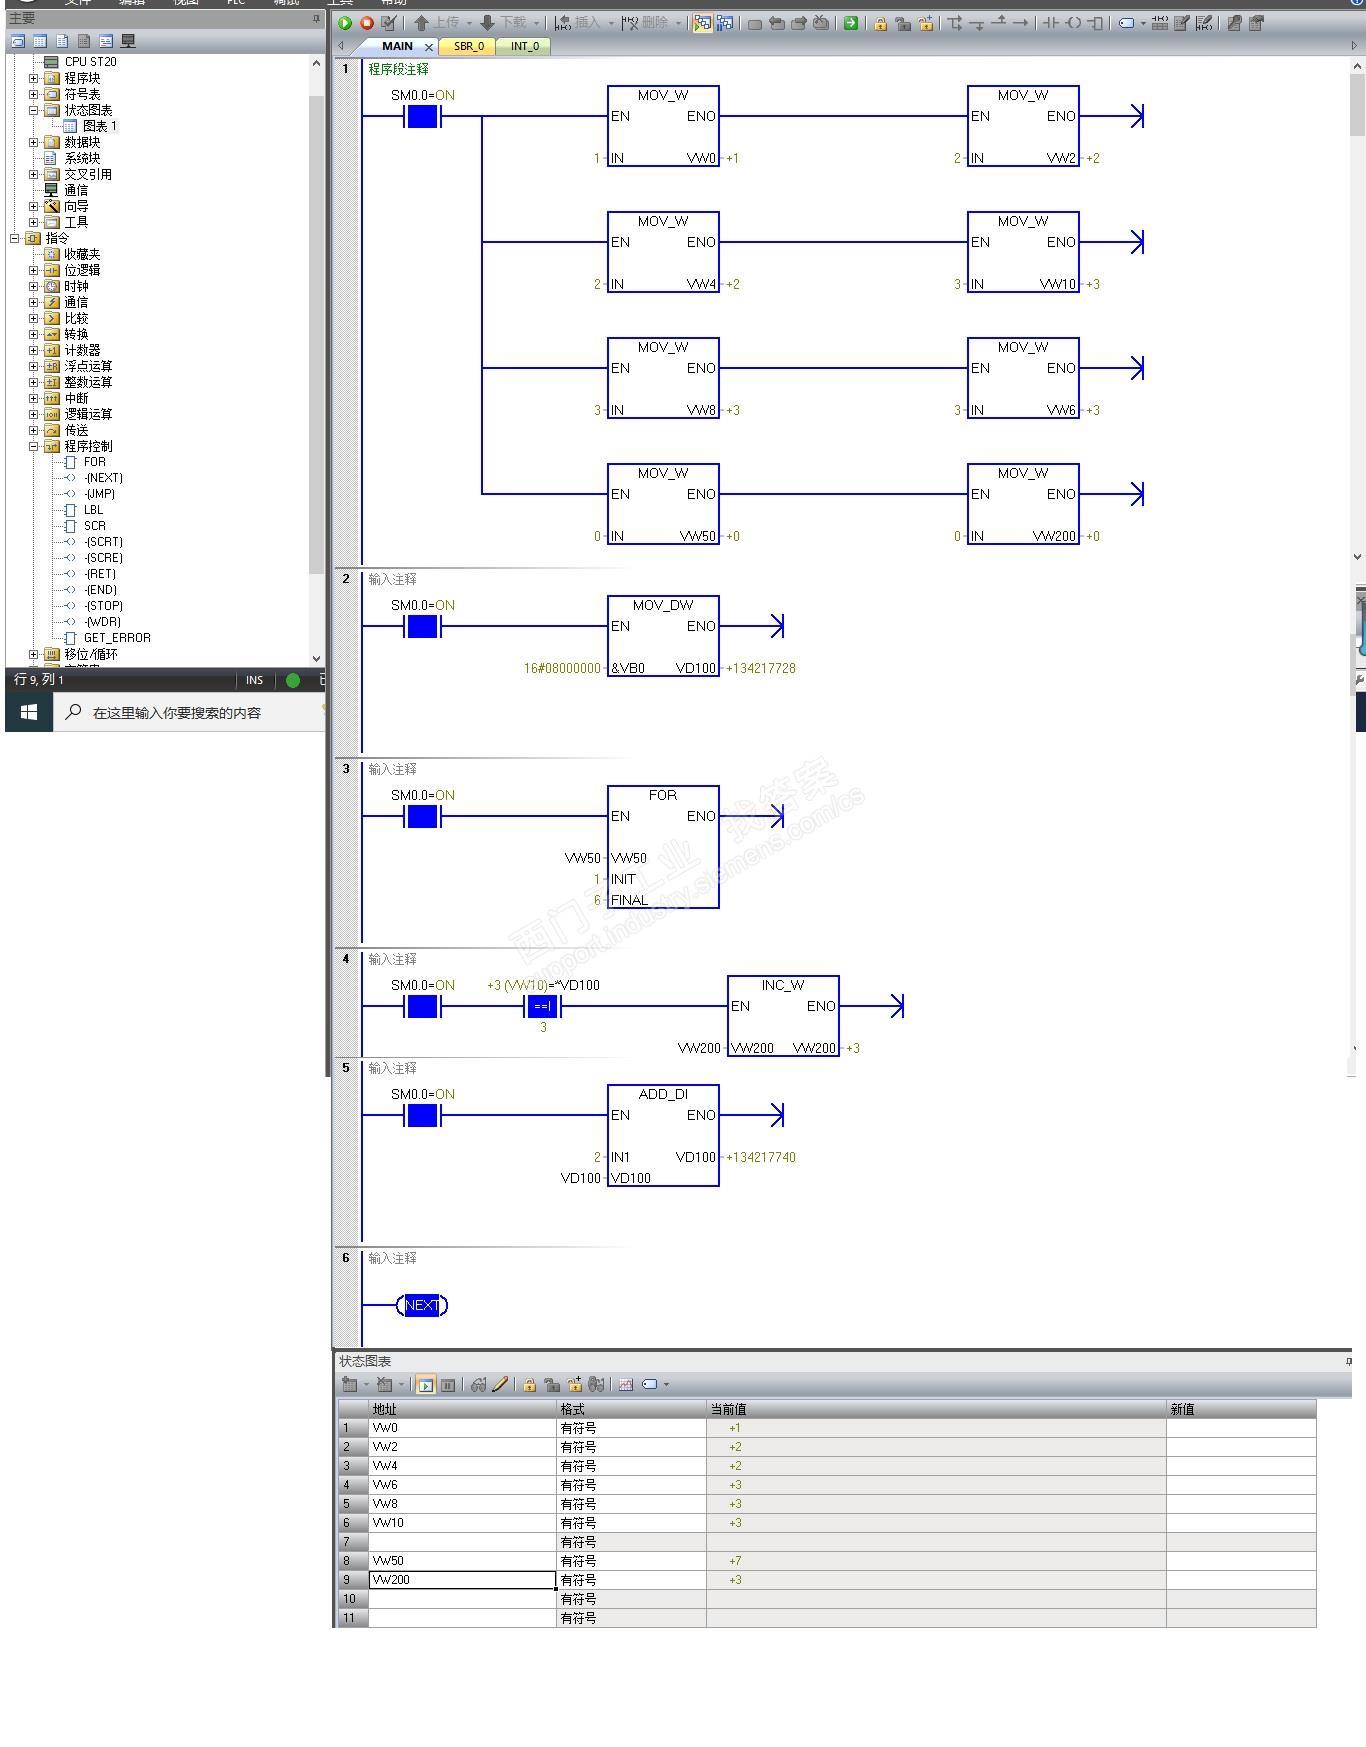
Task: Expand the 向导 tree node
Action: [34, 206]
